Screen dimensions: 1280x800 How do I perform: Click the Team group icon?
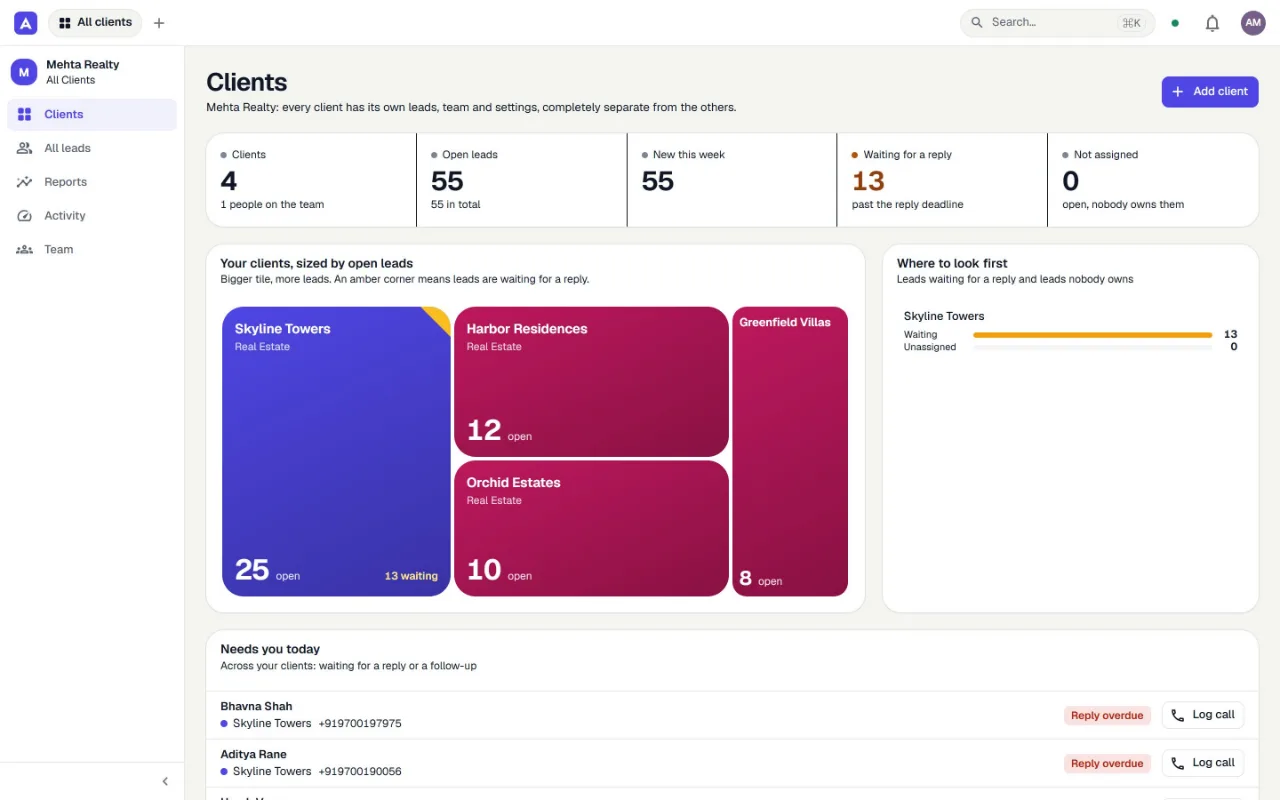pyautogui.click(x=25, y=250)
